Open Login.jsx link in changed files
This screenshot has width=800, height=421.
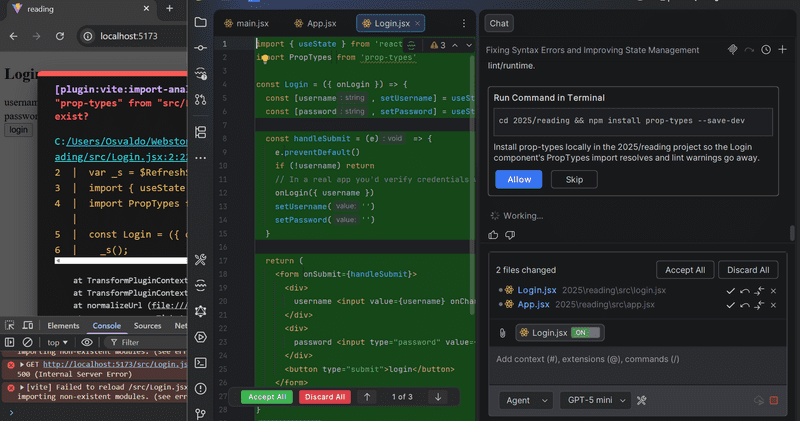537,290
